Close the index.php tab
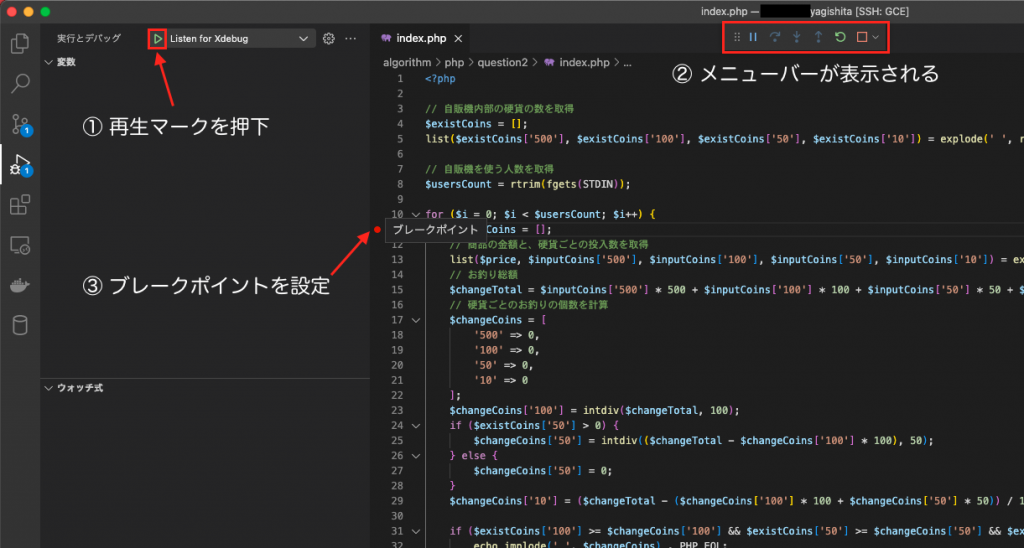 point(458,39)
